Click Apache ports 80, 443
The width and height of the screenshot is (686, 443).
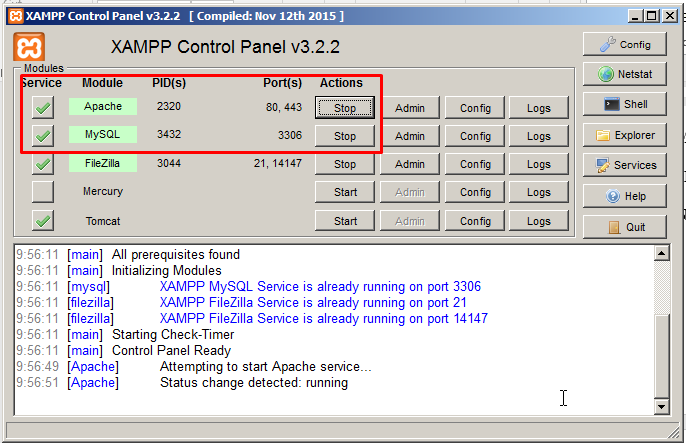tap(284, 107)
